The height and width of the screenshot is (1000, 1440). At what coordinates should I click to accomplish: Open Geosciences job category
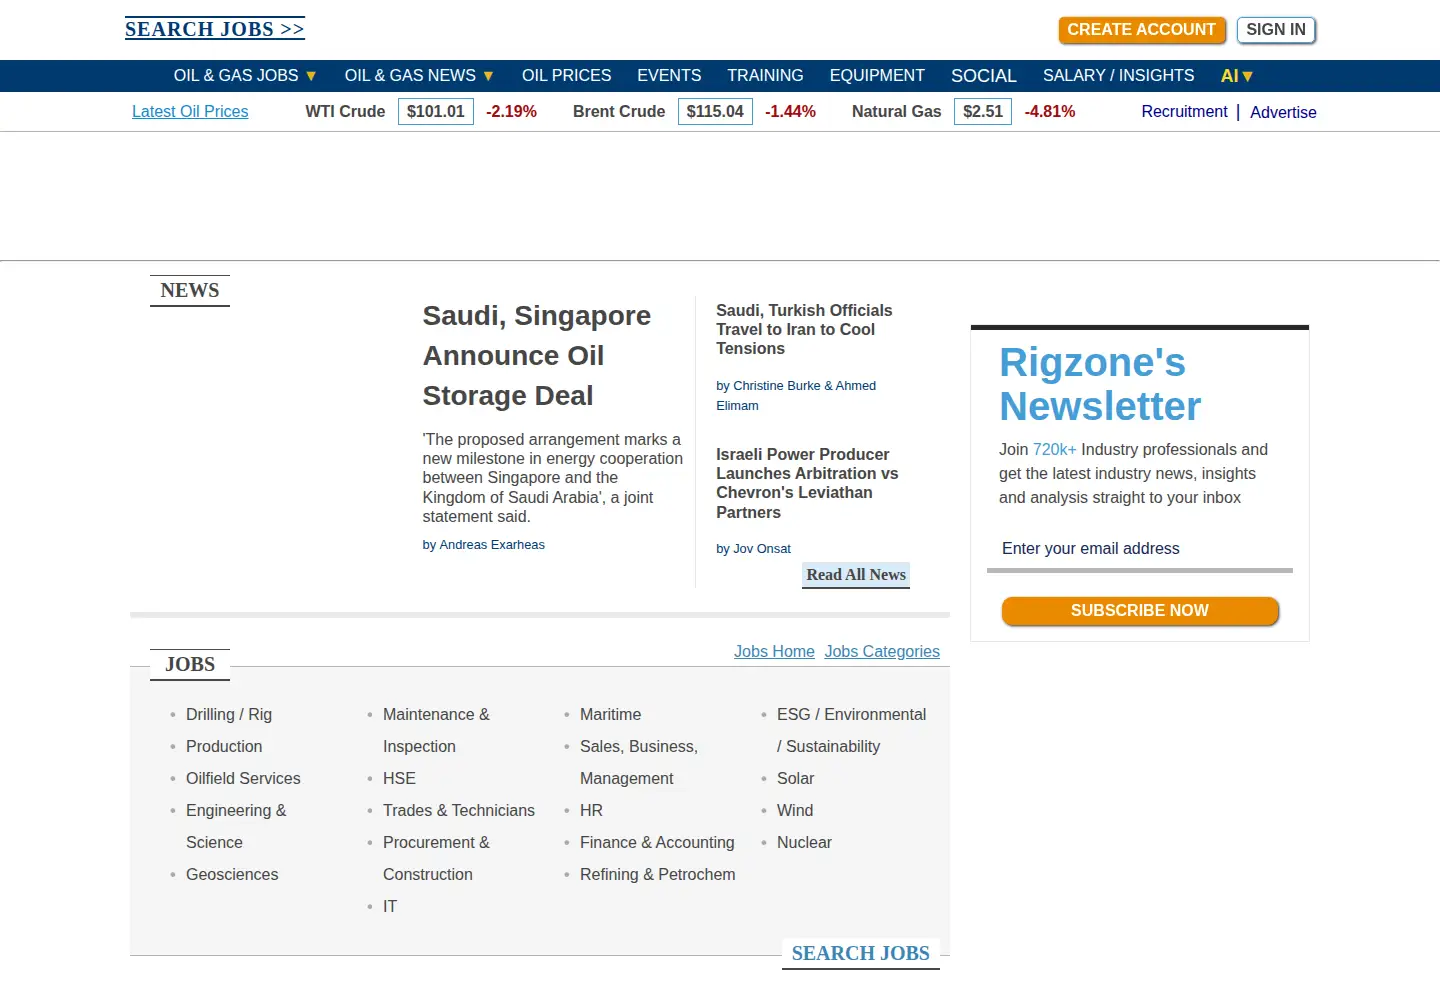(232, 875)
